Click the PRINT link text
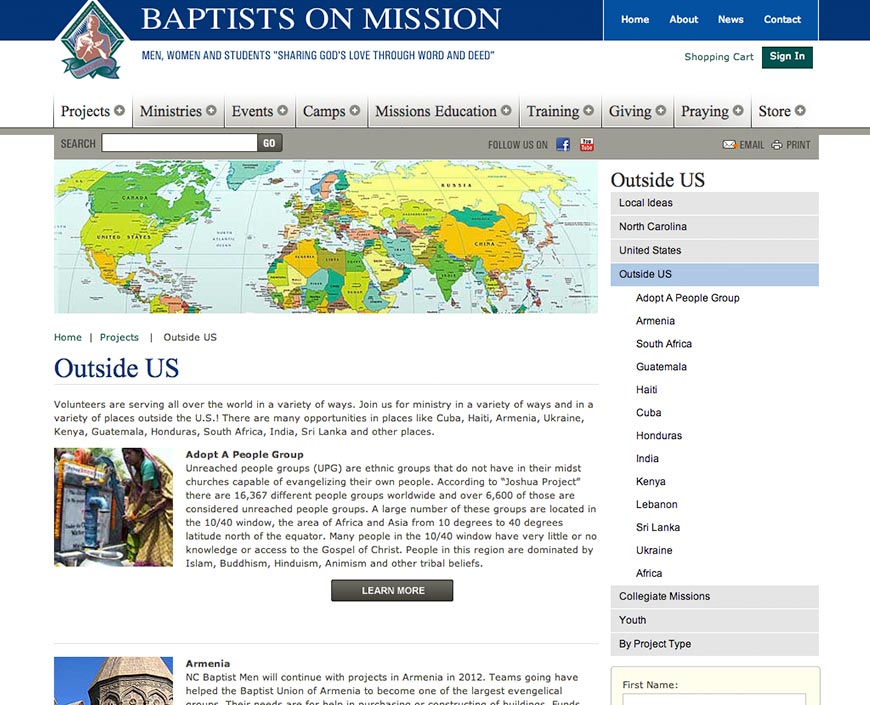 [798, 145]
